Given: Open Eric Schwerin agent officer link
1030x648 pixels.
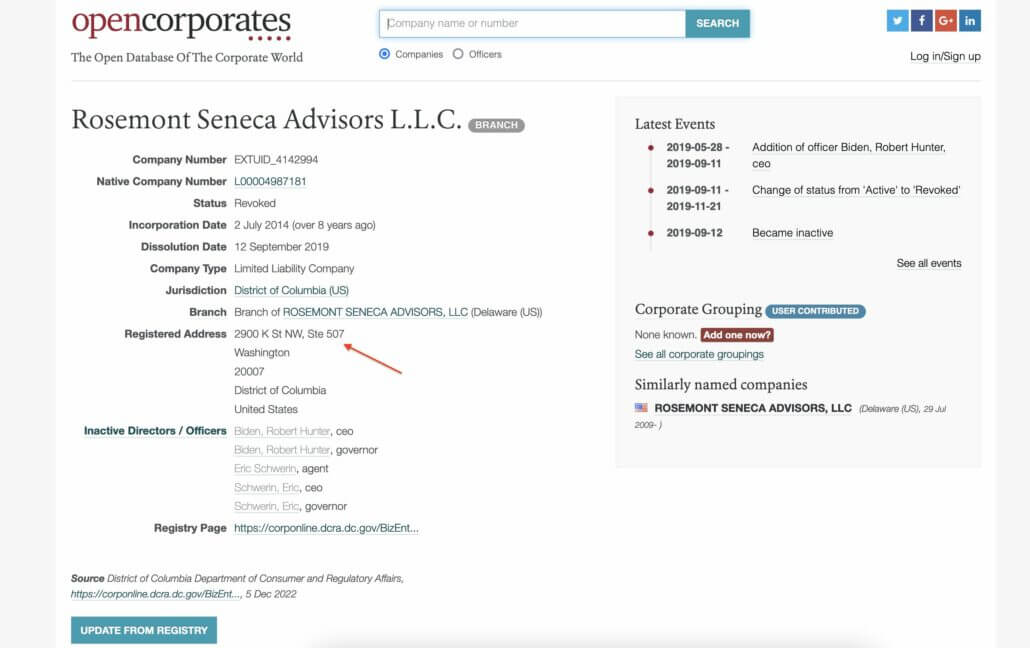Looking at the screenshot, I should tap(265, 469).
